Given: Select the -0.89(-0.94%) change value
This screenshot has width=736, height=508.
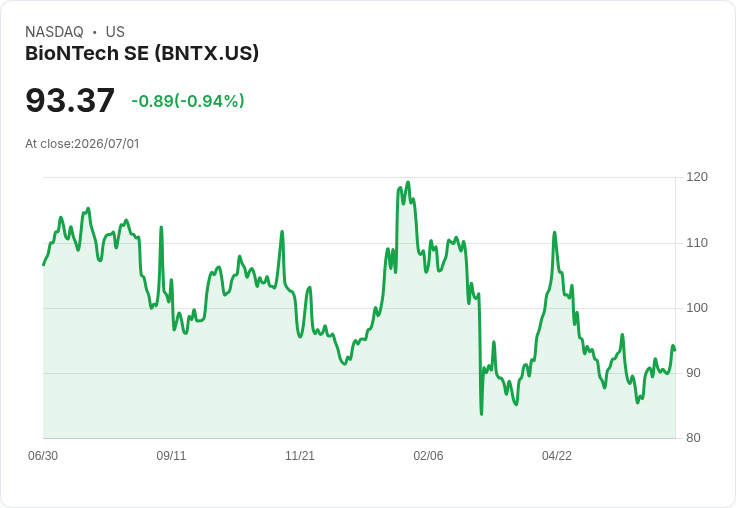Looking at the screenshot, I should coord(188,101).
